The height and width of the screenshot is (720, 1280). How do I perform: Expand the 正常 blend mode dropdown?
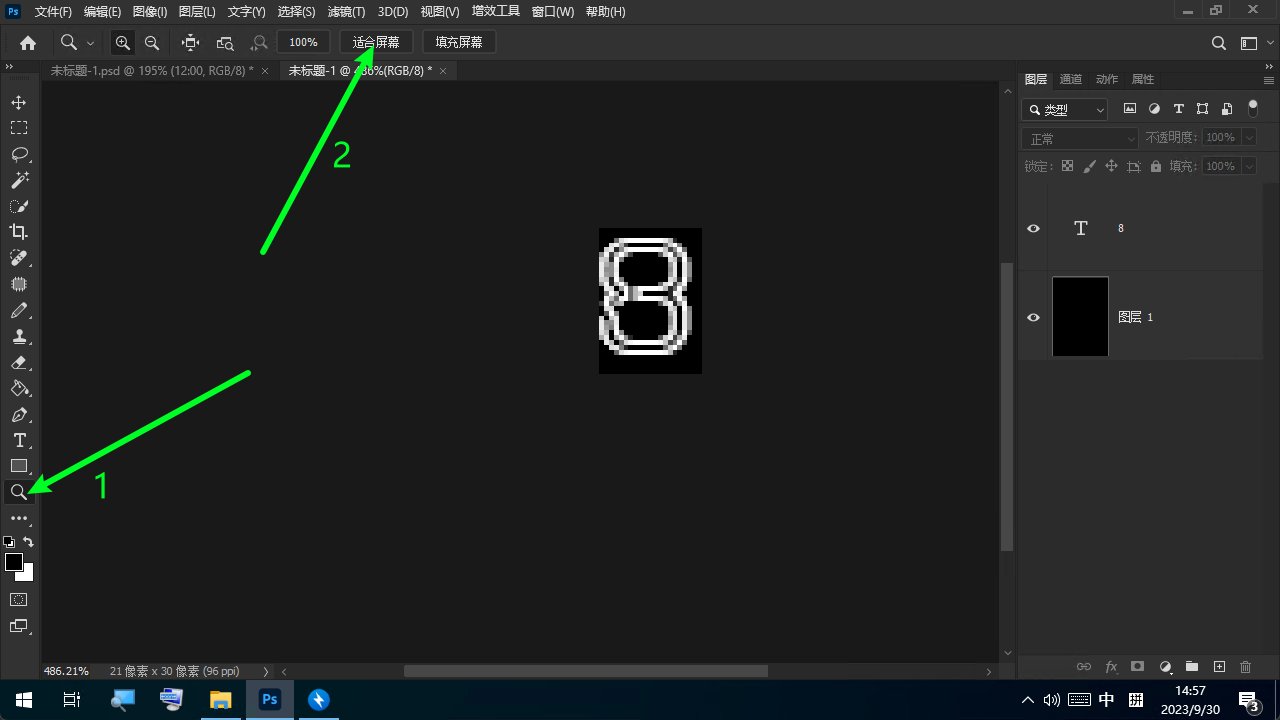(1080, 138)
